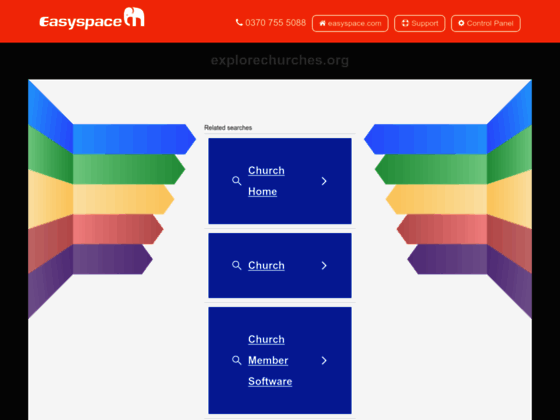This screenshot has width=560, height=420.
Task: Click the chevron arrow on Church Home card
Action: click(x=324, y=181)
